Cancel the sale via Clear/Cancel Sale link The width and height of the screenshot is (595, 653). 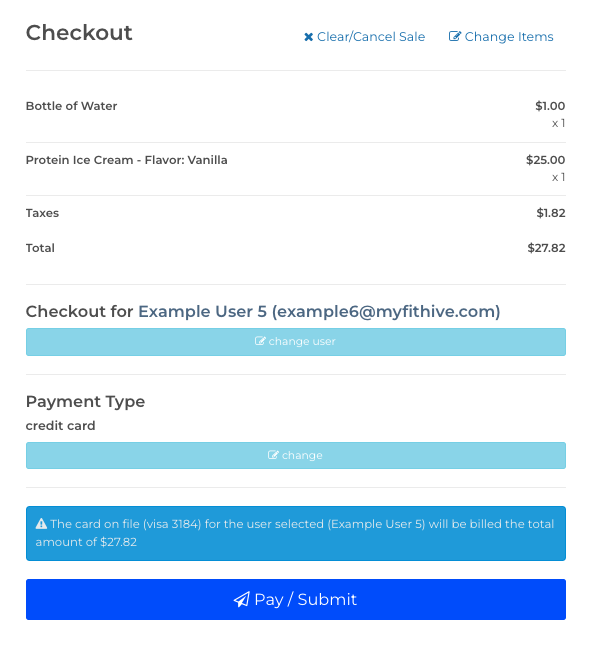[x=364, y=37]
